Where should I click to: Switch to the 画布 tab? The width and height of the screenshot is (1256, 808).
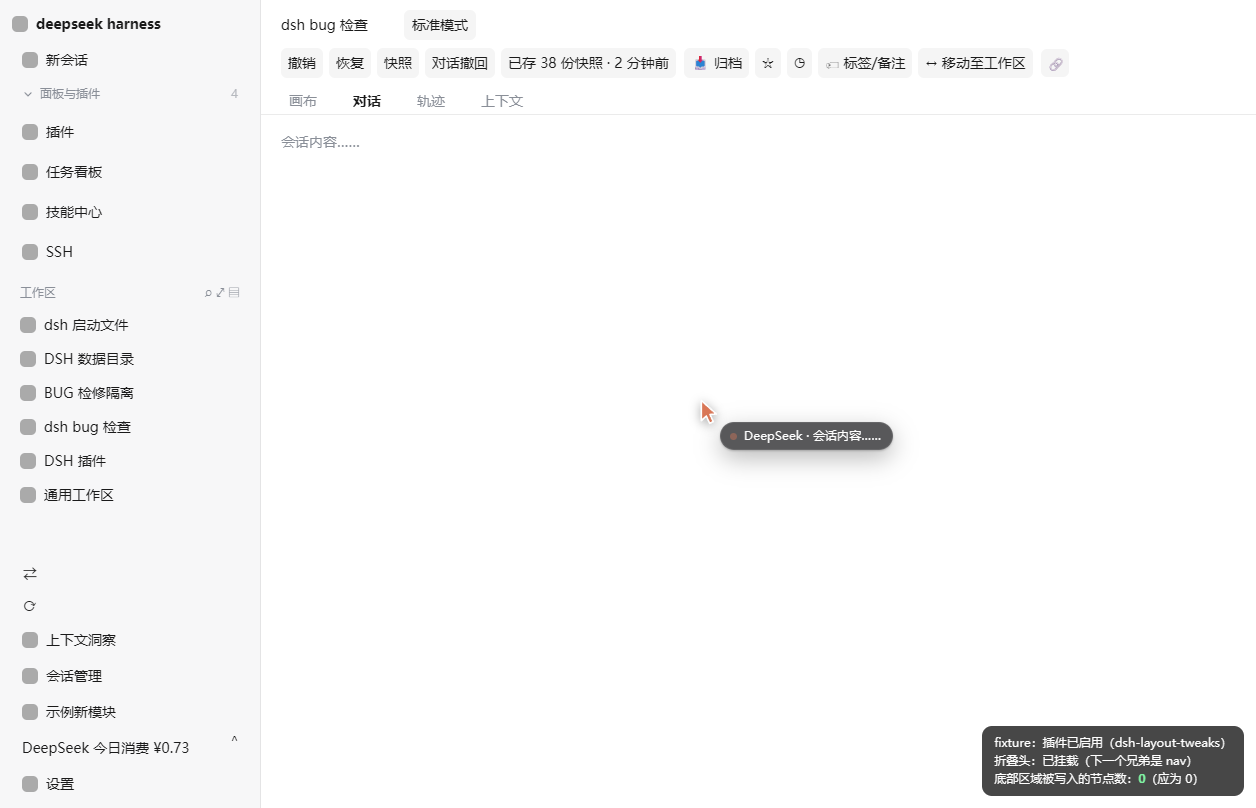click(x=303, y=101)
